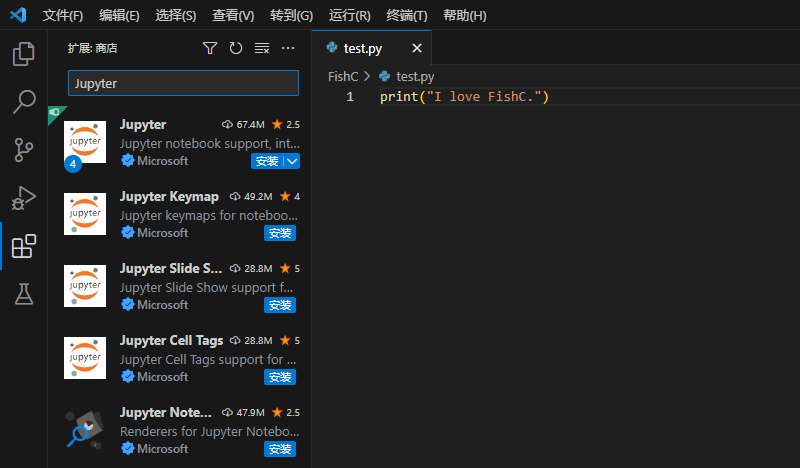The width and height of the screenshot is (800, 468).
Task: Click the Python file icon in test.py tab
Action: (x=332, y=47)
